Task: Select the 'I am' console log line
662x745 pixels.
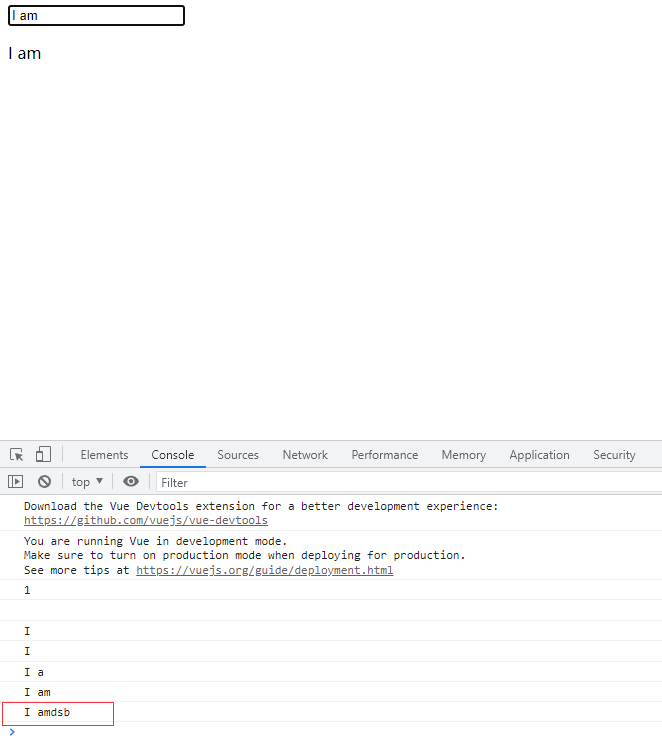Action: coord(331,692)
